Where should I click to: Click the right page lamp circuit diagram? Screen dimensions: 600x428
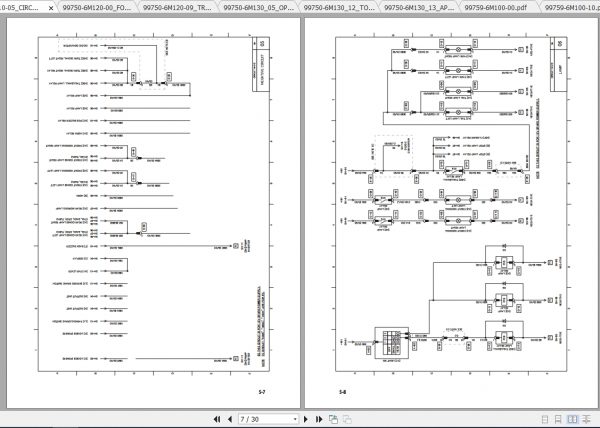coord(451,204)
